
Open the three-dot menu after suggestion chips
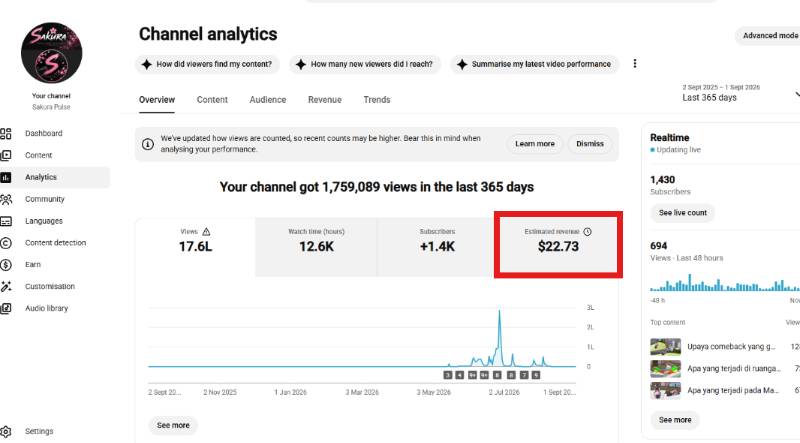pos(635,64)
